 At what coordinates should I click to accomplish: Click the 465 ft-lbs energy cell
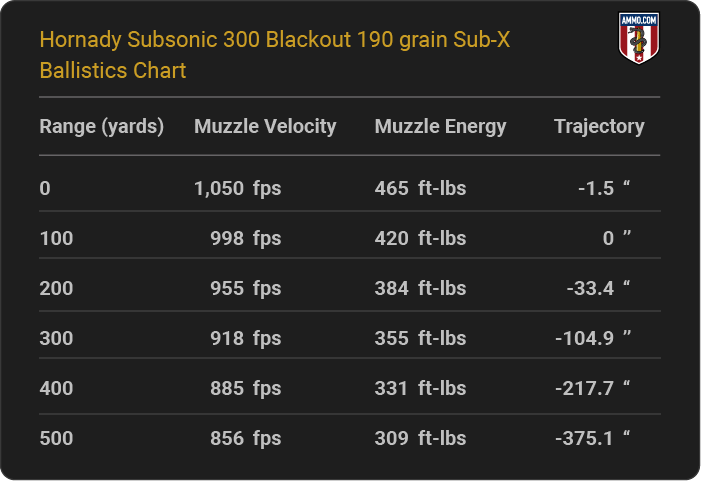point(420,188)
